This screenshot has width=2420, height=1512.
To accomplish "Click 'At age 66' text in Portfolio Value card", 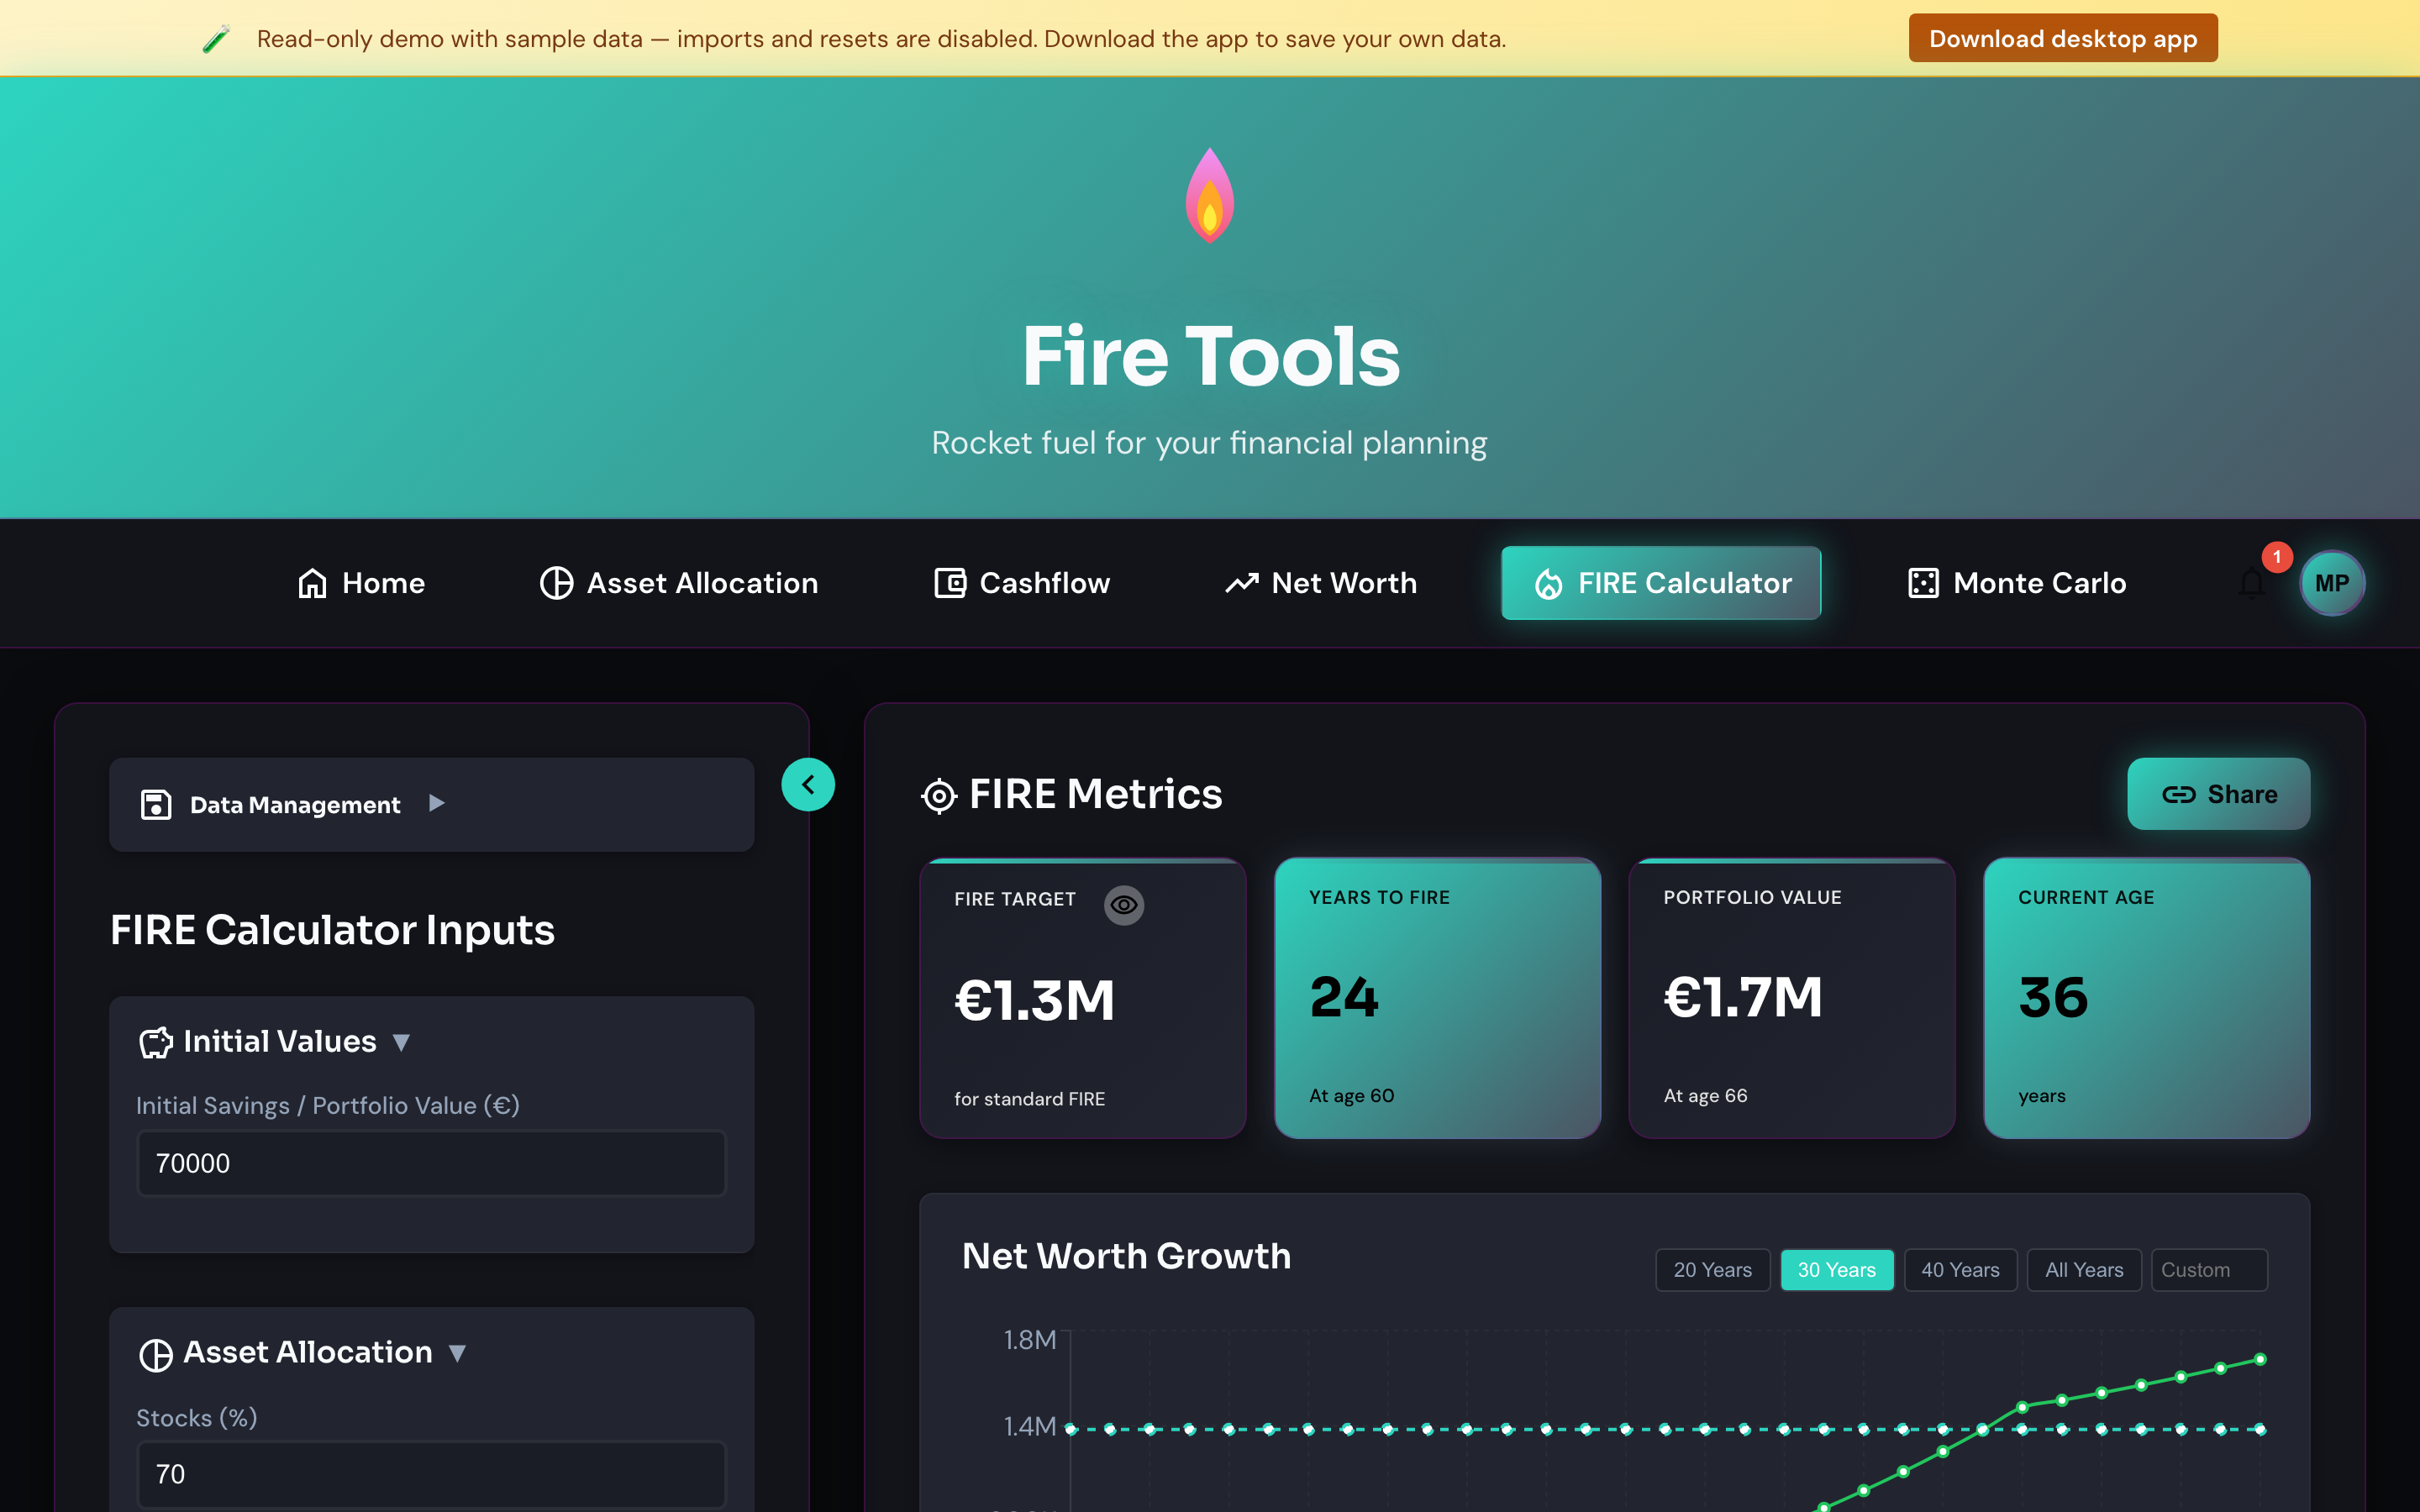I will 1705,1096.
